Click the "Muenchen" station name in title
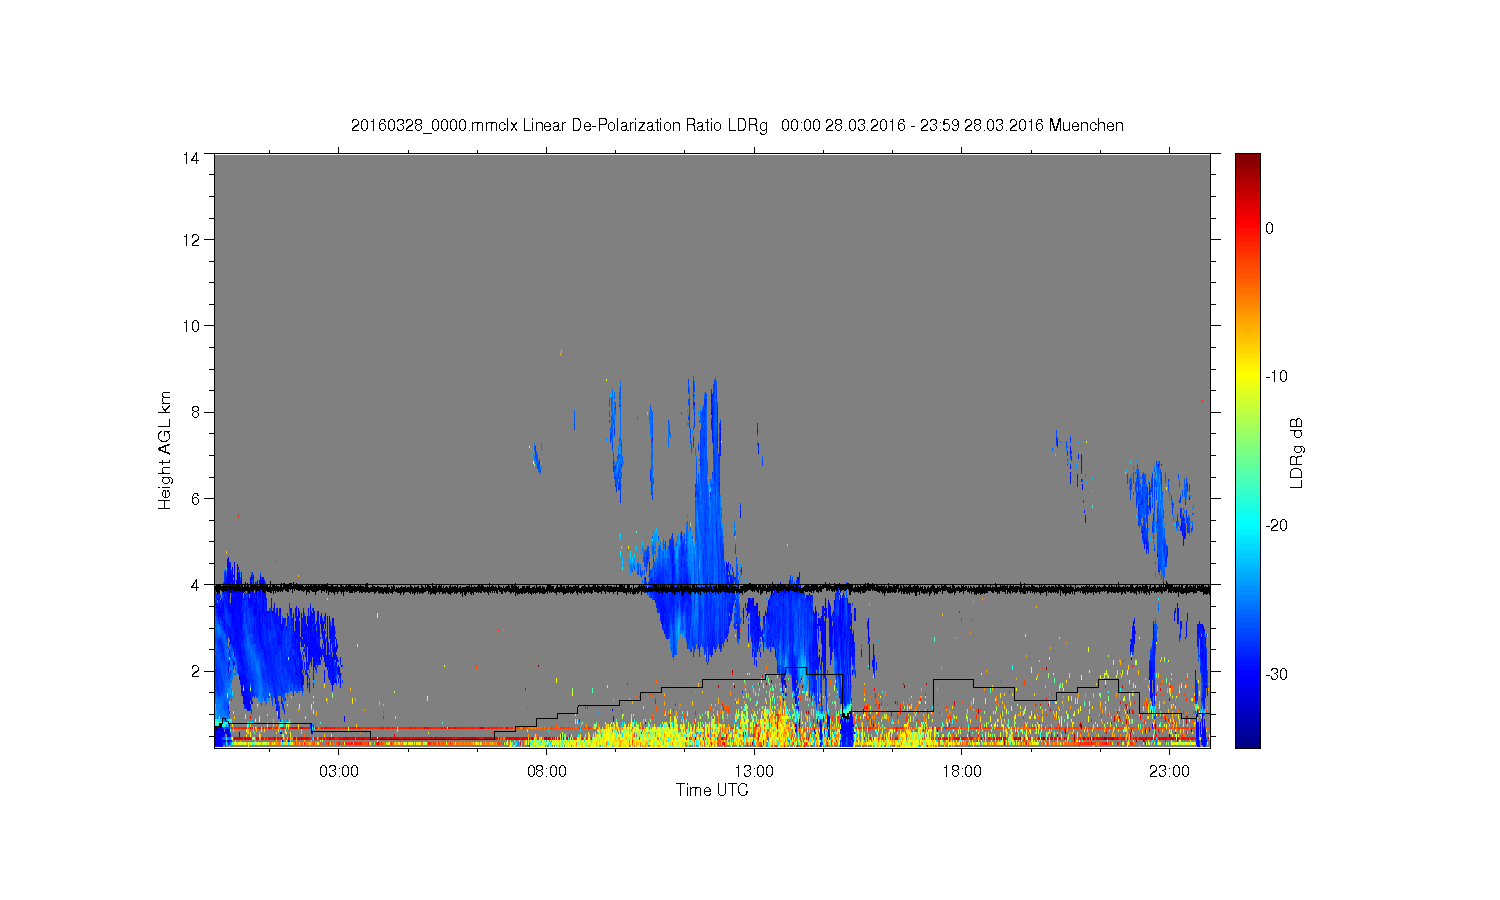 [x=1086, y=126]
